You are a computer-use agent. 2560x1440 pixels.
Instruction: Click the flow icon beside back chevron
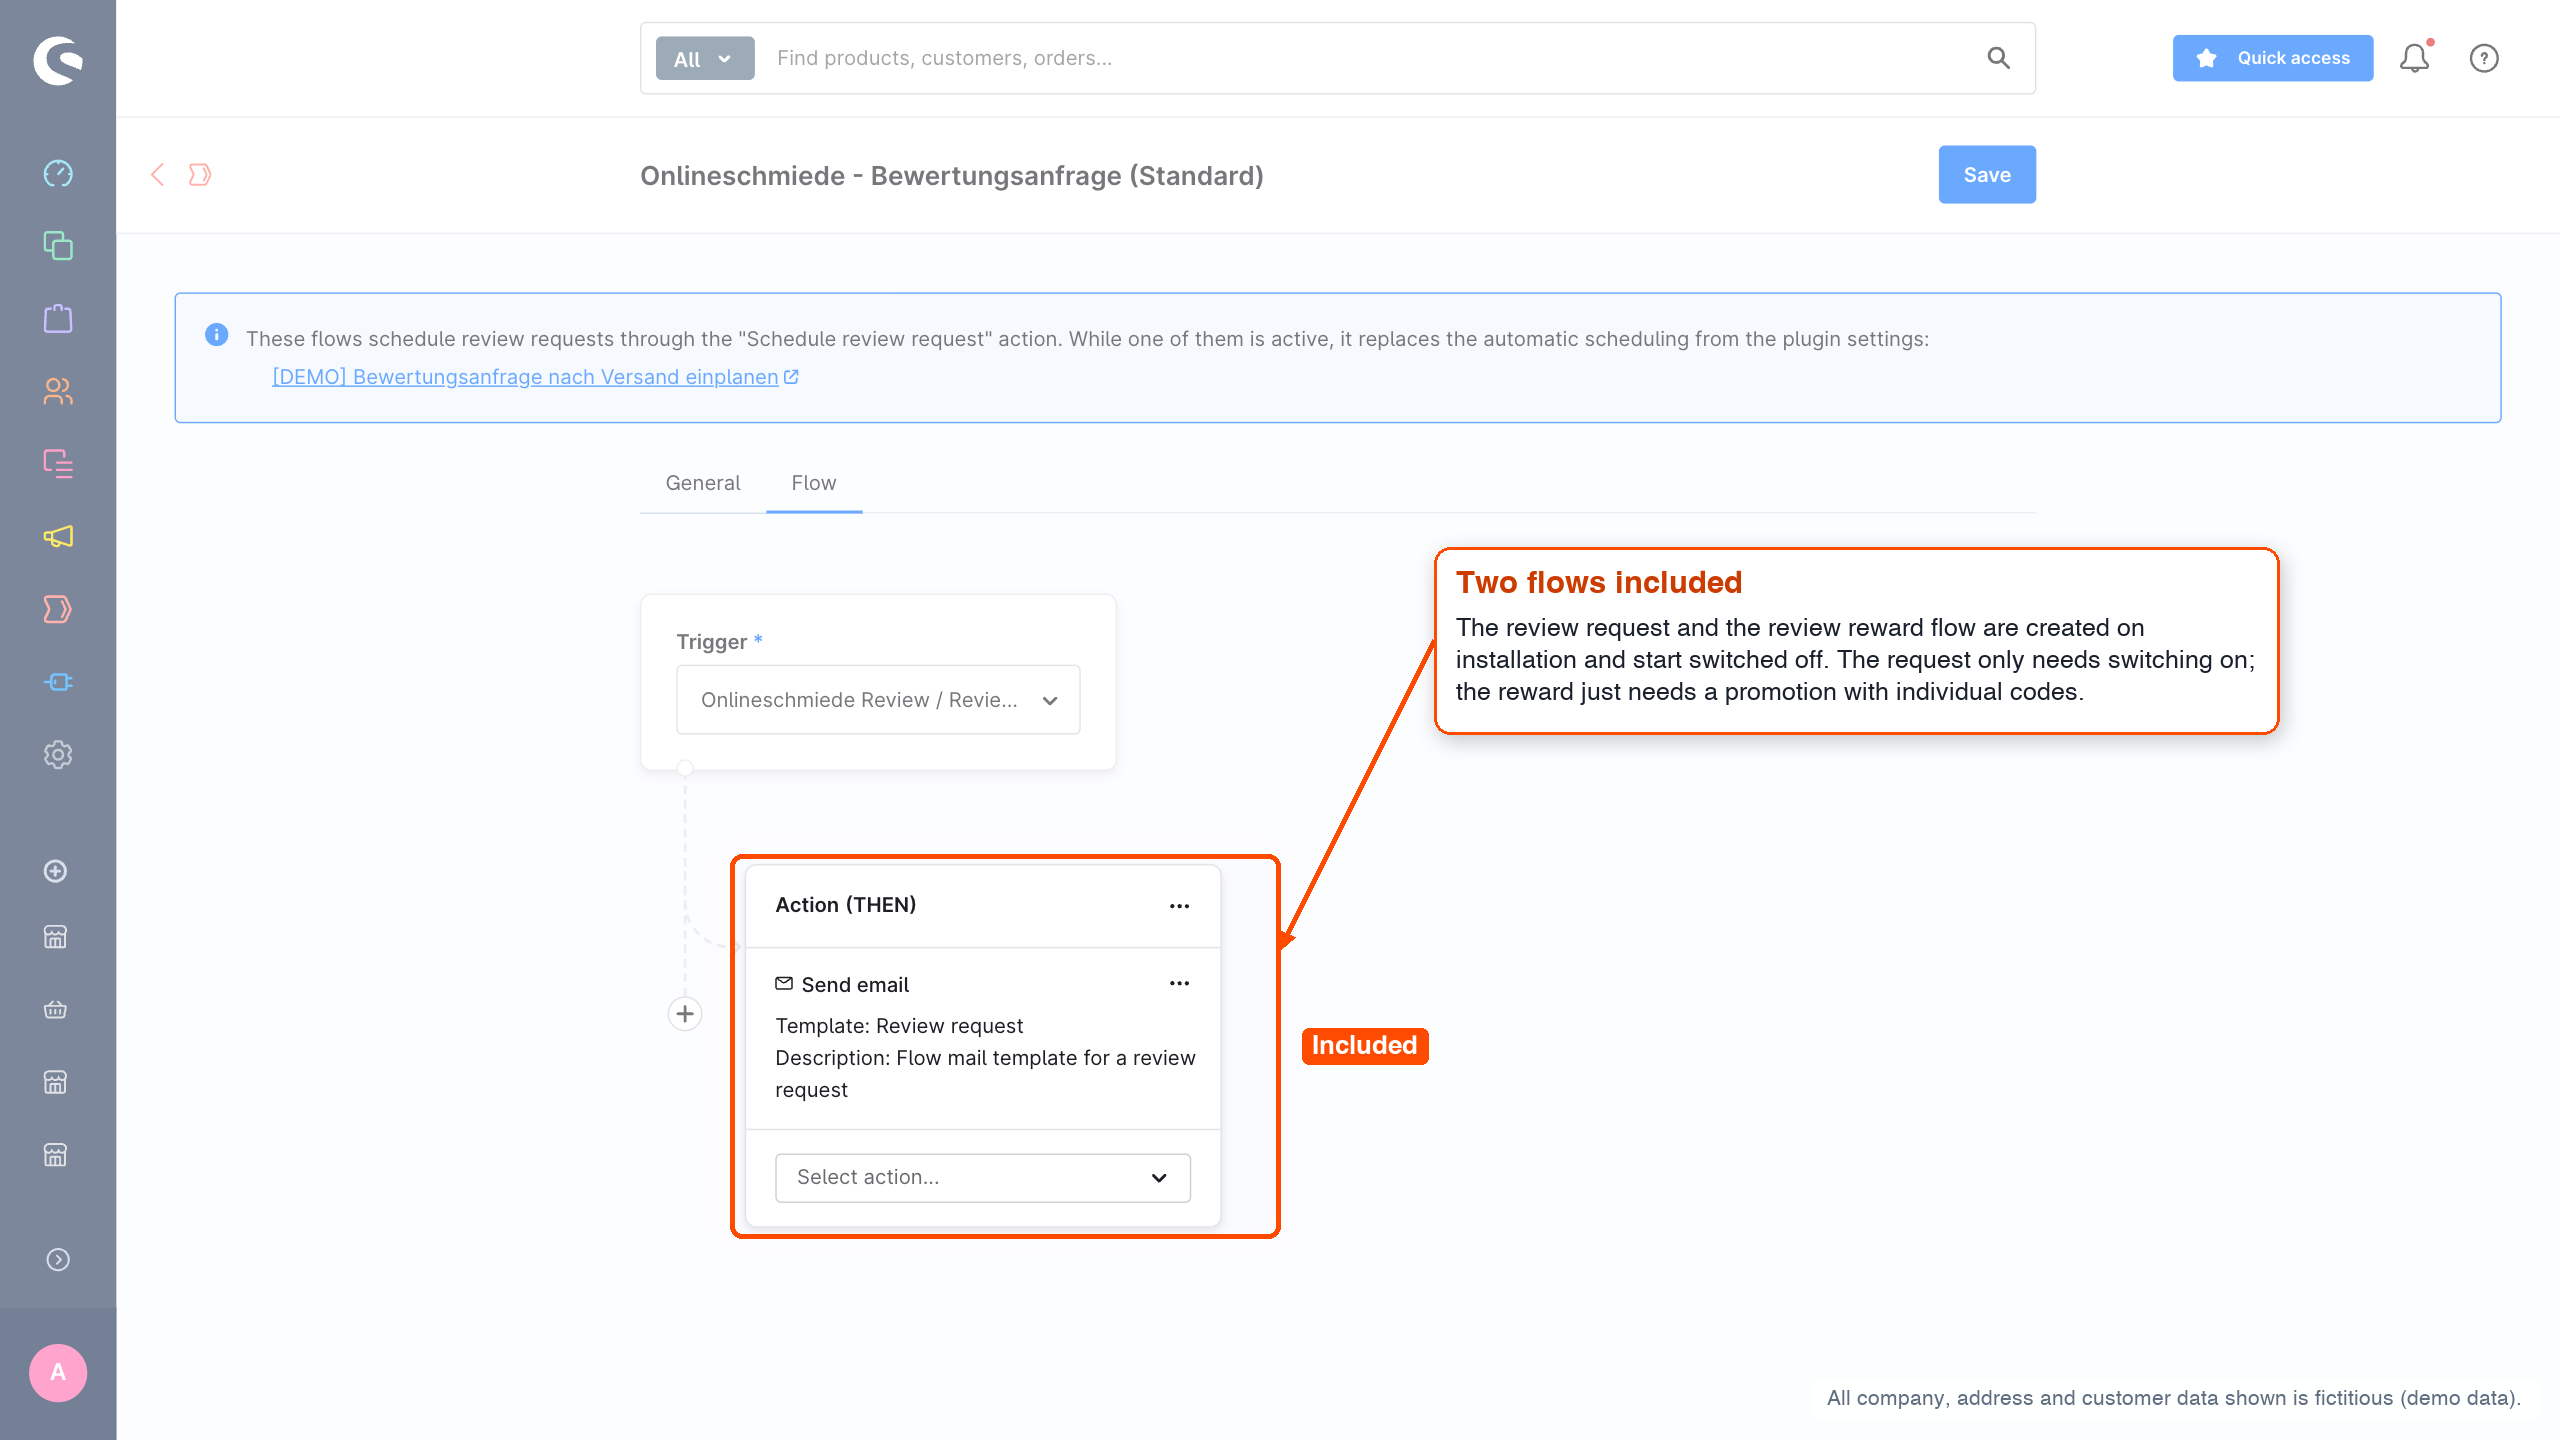pyautogui.click(x=200, y=175)
